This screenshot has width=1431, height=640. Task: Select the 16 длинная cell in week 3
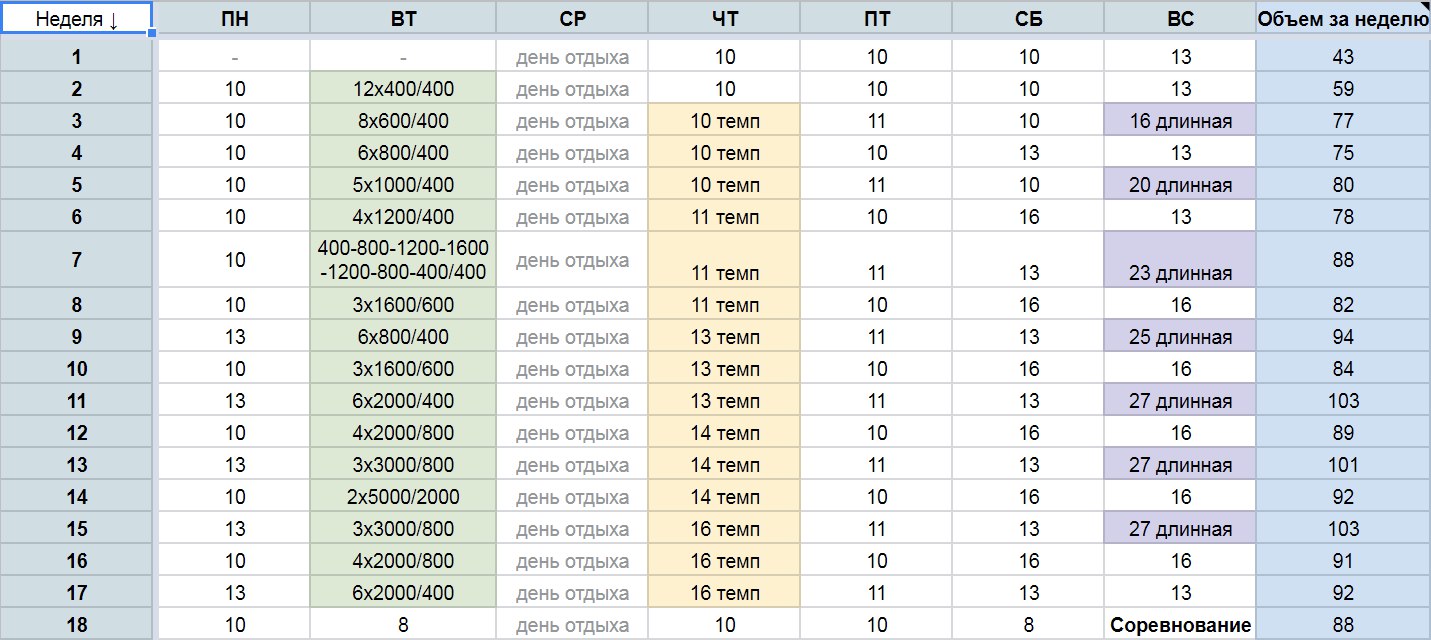pyautogui.click(x=1180, y=120)
